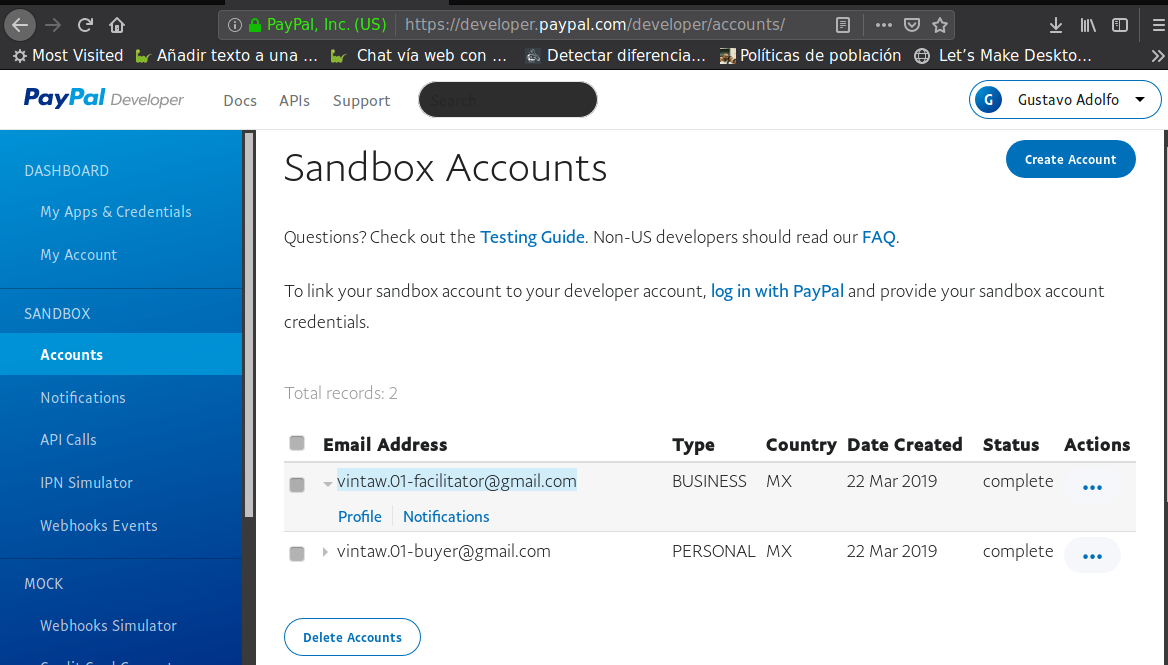
Task: Open sidebar Notifications under Sandbox
Action: point(83,398)
